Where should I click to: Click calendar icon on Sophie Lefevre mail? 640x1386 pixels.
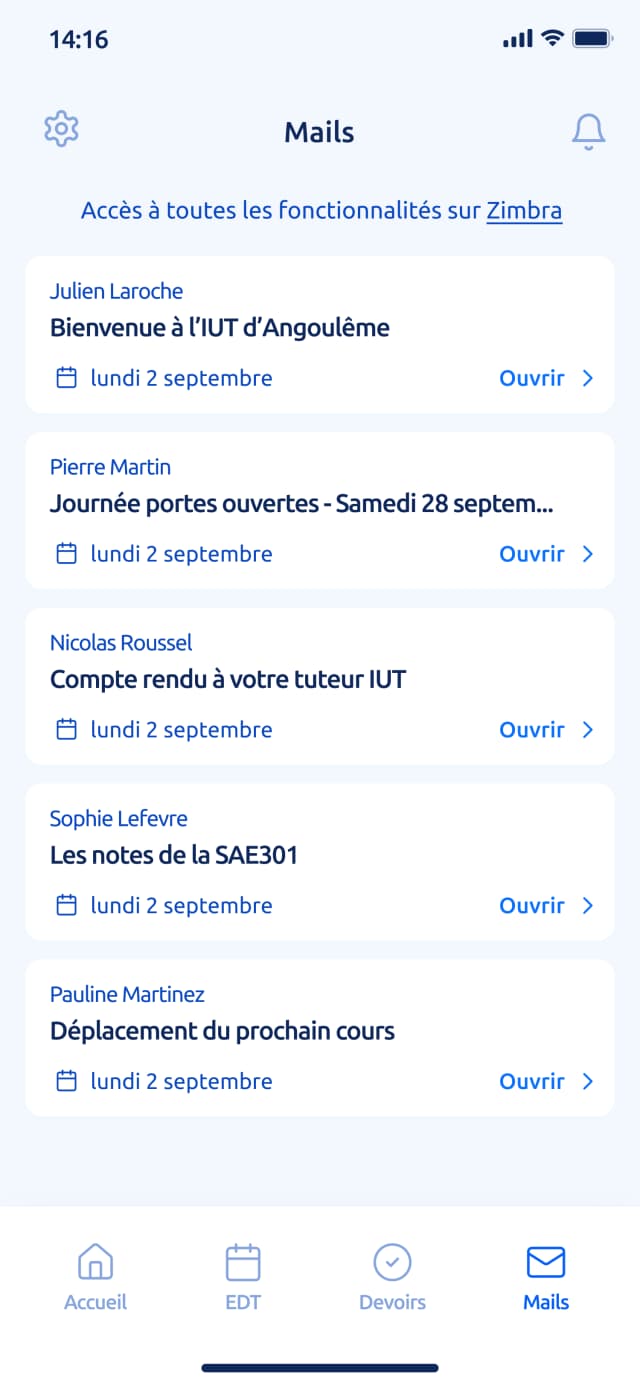pyautogui.click(x=66, y=906)
